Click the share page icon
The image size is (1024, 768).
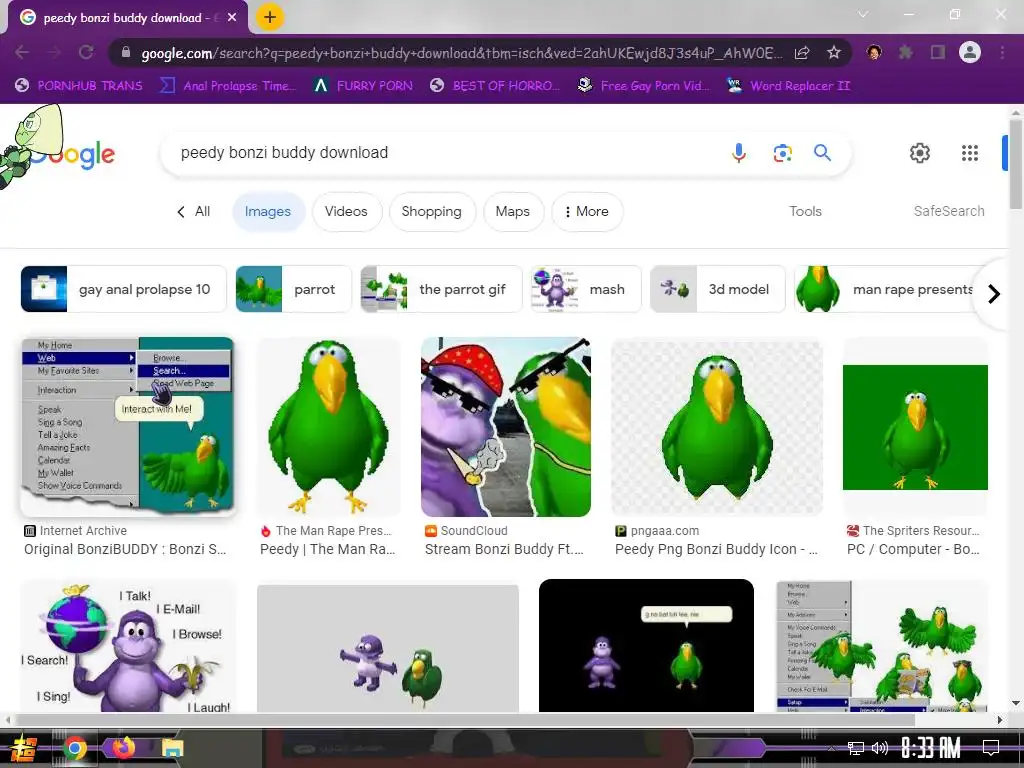[802, 53]
